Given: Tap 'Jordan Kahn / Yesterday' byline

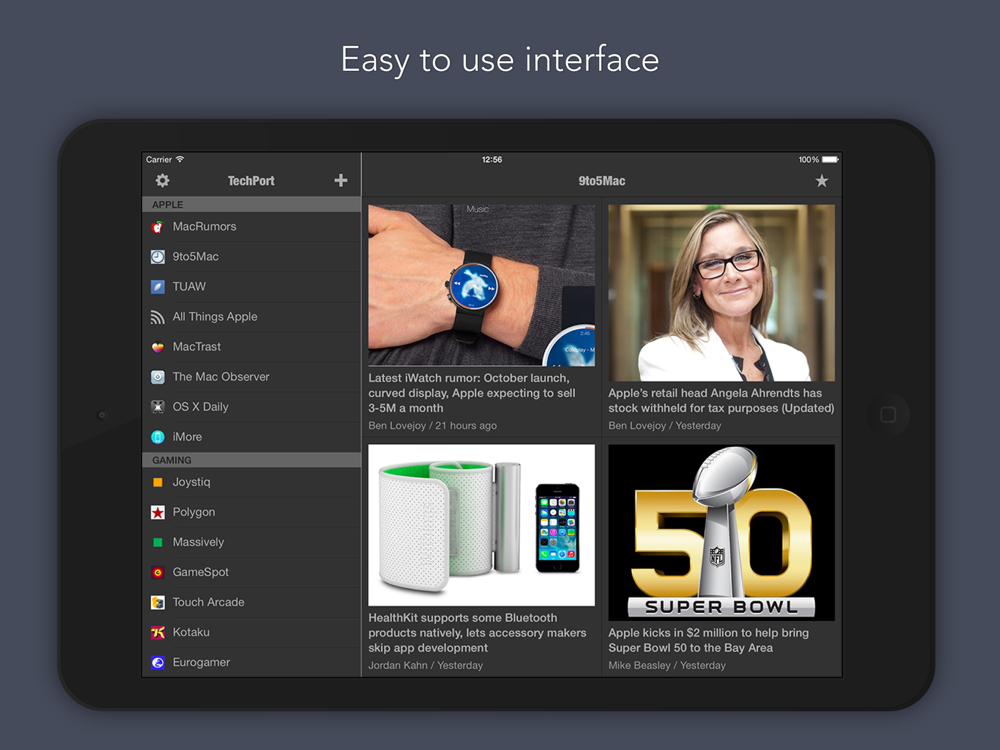Looking at the screenshot, I should coord(425,665).
